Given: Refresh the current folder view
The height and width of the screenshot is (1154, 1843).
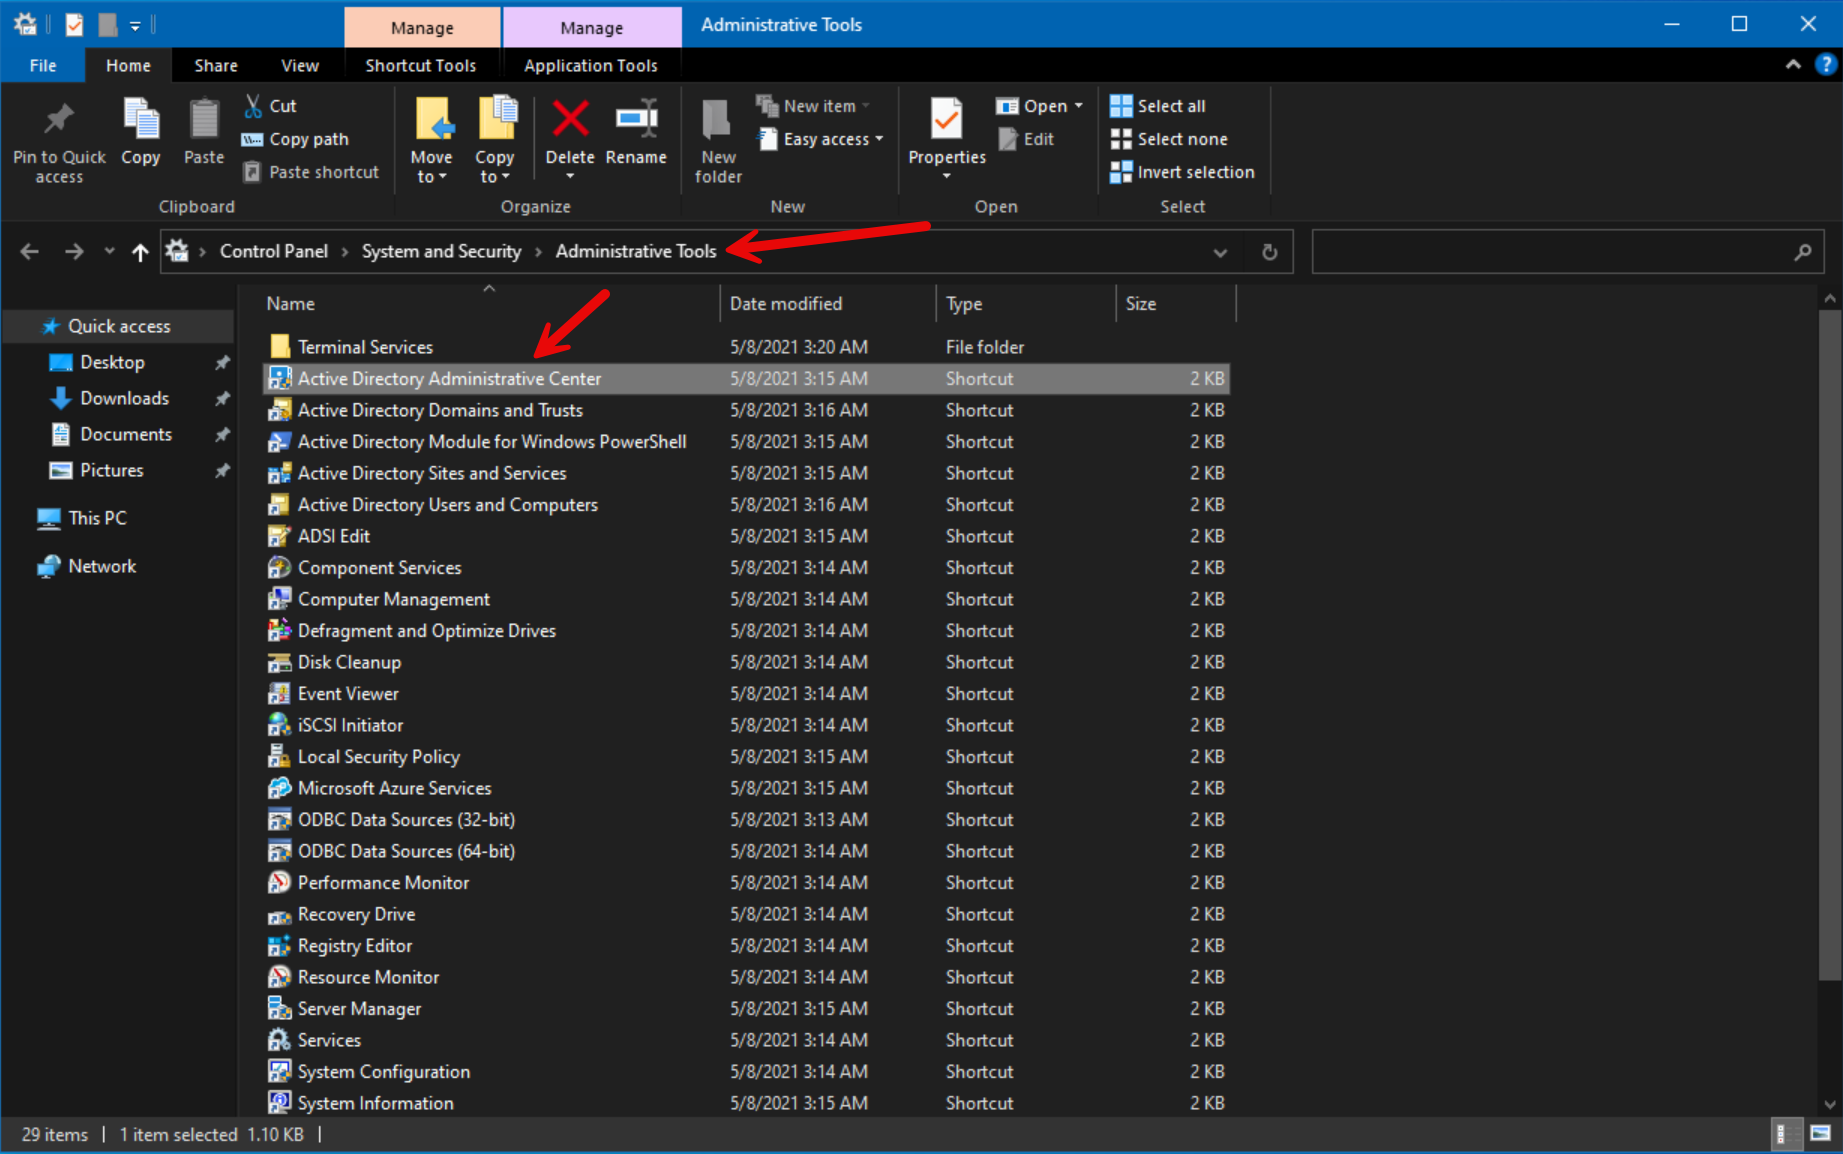Looking at the screenshot, I should (x=1269, y=251).
